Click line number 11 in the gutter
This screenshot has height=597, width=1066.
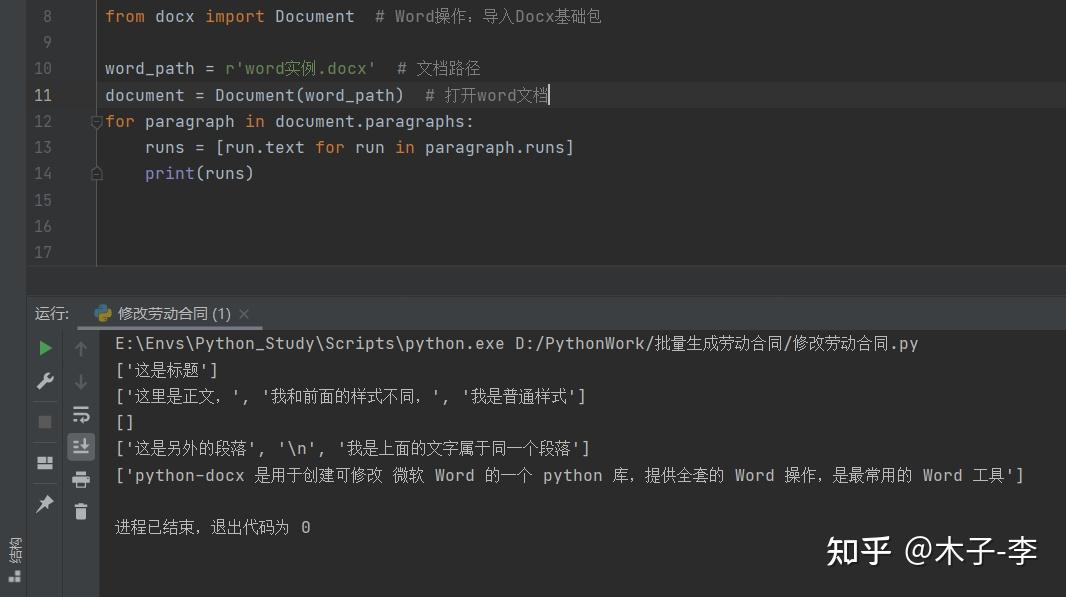(x=42, y=95)
